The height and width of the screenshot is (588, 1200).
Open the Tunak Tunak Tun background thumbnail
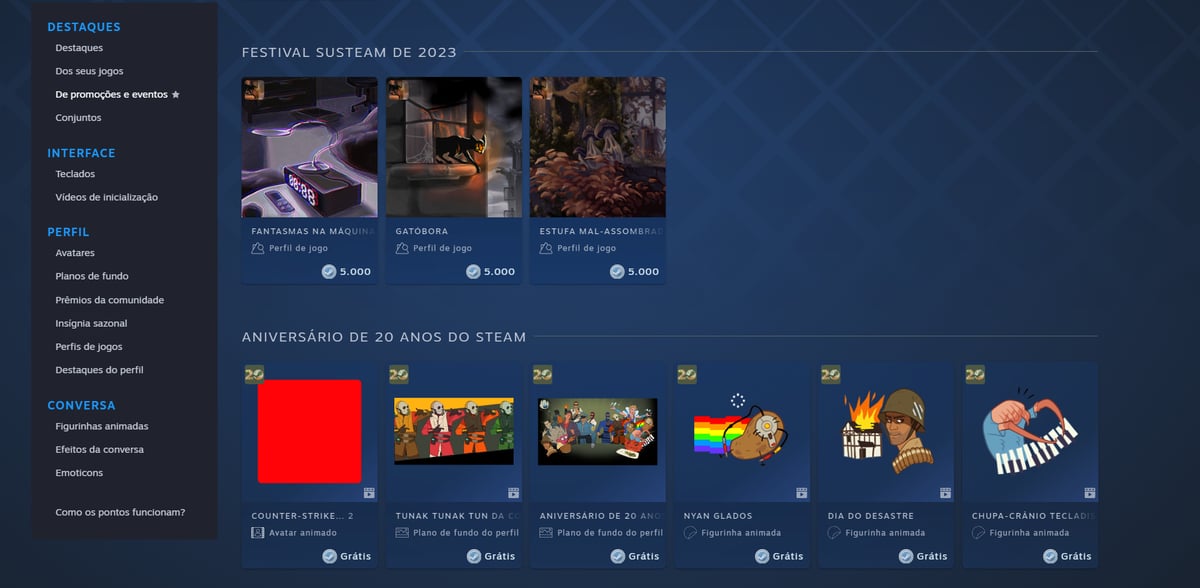454,431
